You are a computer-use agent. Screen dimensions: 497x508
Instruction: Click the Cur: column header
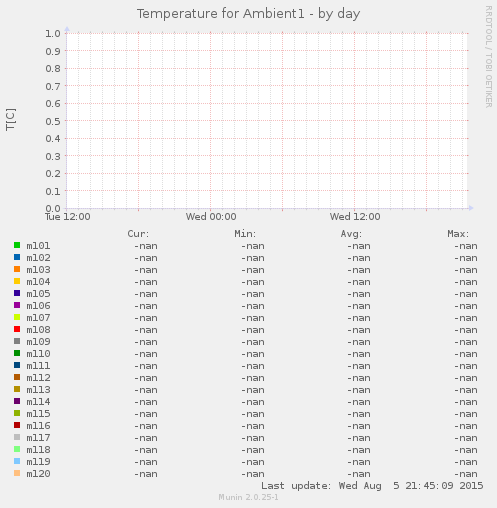(138, 234)
